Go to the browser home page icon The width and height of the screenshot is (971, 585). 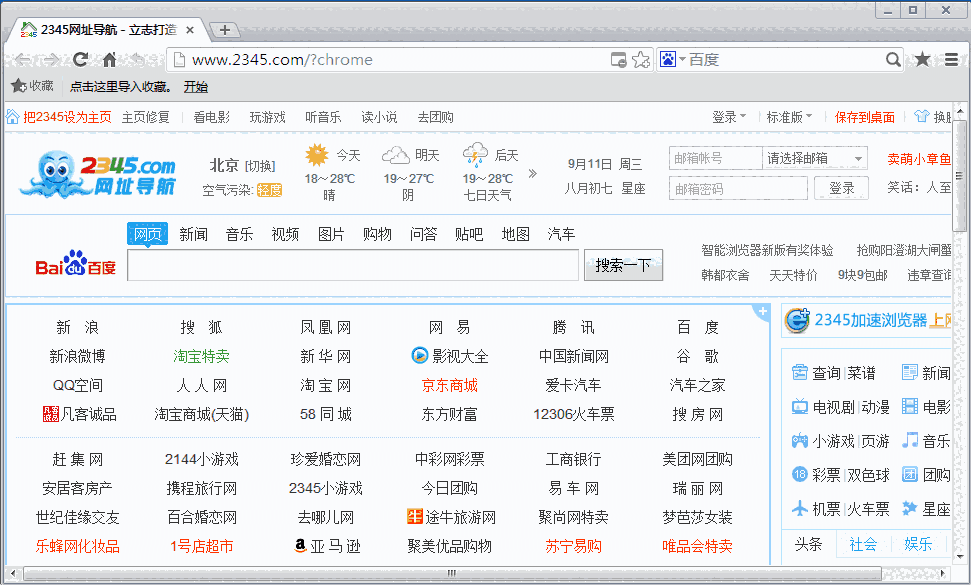coord(110,60)
